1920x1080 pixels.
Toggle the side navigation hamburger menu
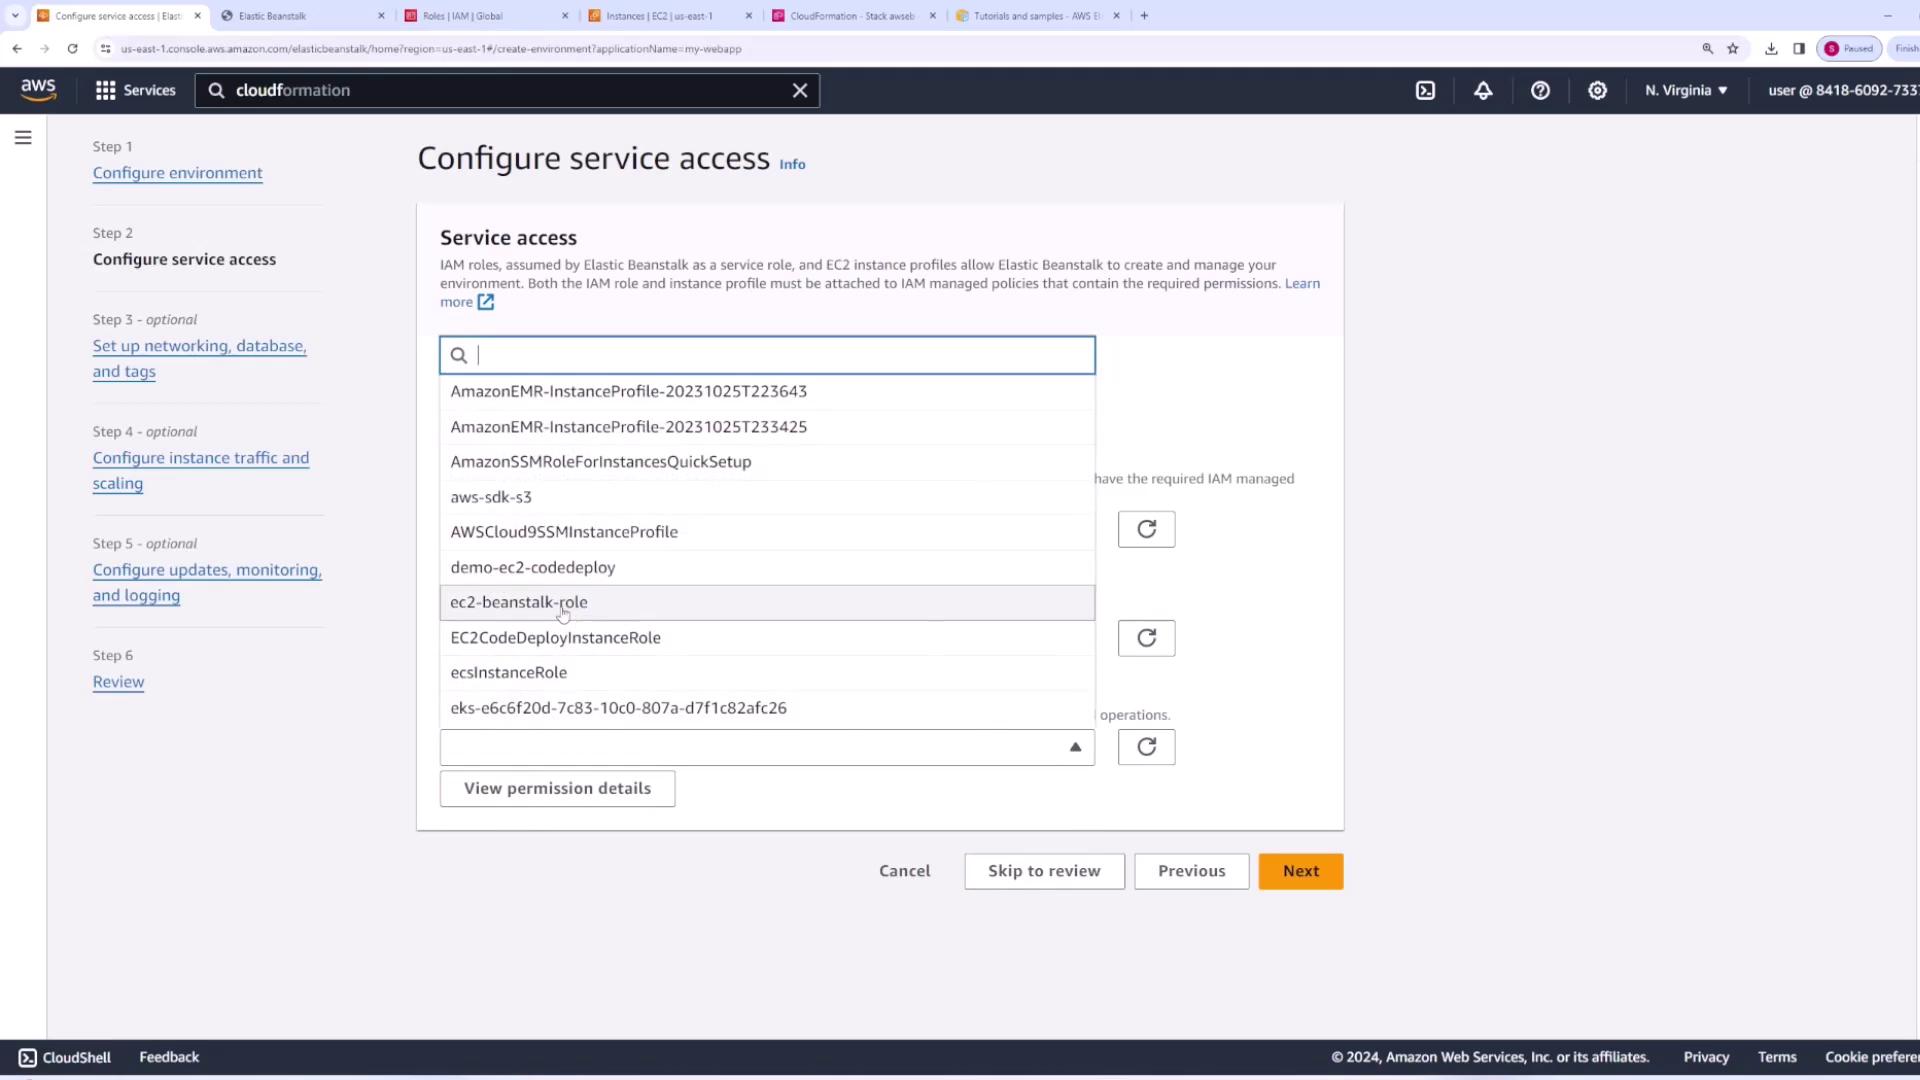23,138
